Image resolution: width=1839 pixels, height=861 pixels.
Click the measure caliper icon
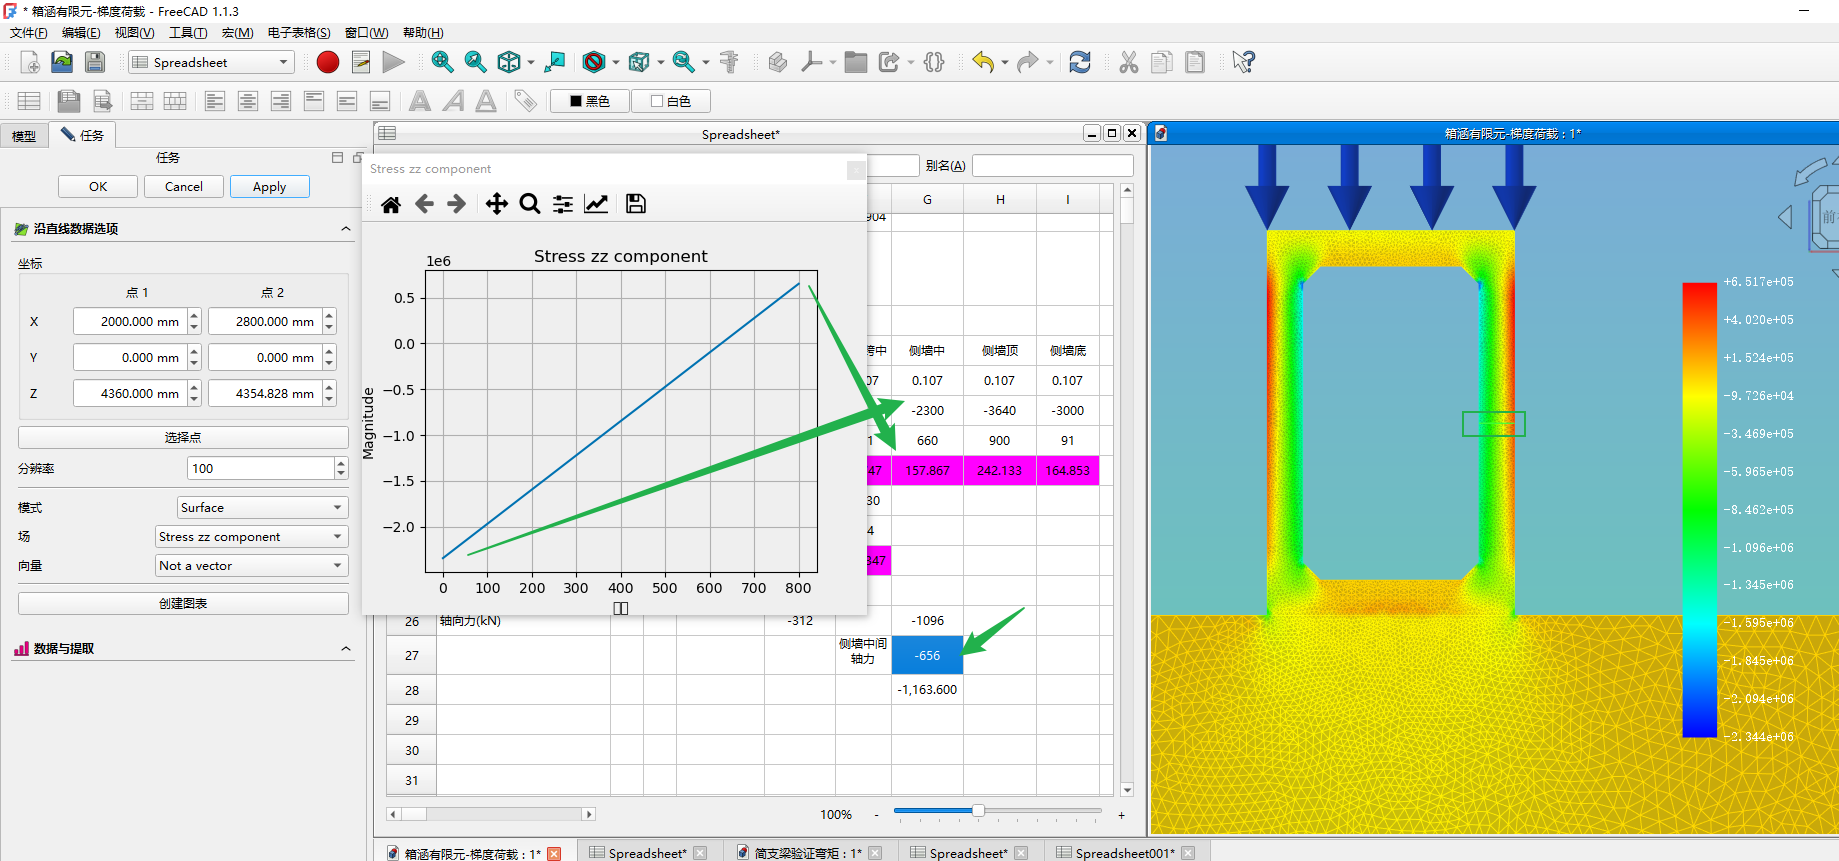click(729, 62)
